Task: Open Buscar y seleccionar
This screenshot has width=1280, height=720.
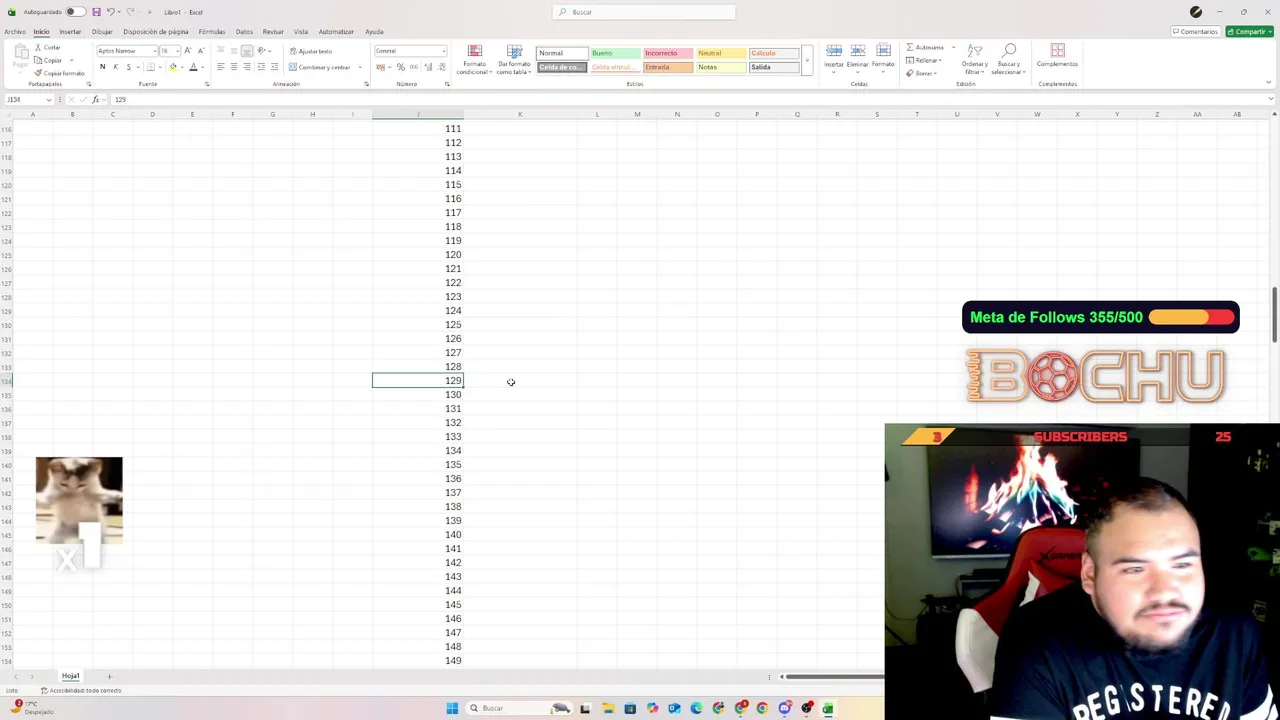Action: 1009,60
